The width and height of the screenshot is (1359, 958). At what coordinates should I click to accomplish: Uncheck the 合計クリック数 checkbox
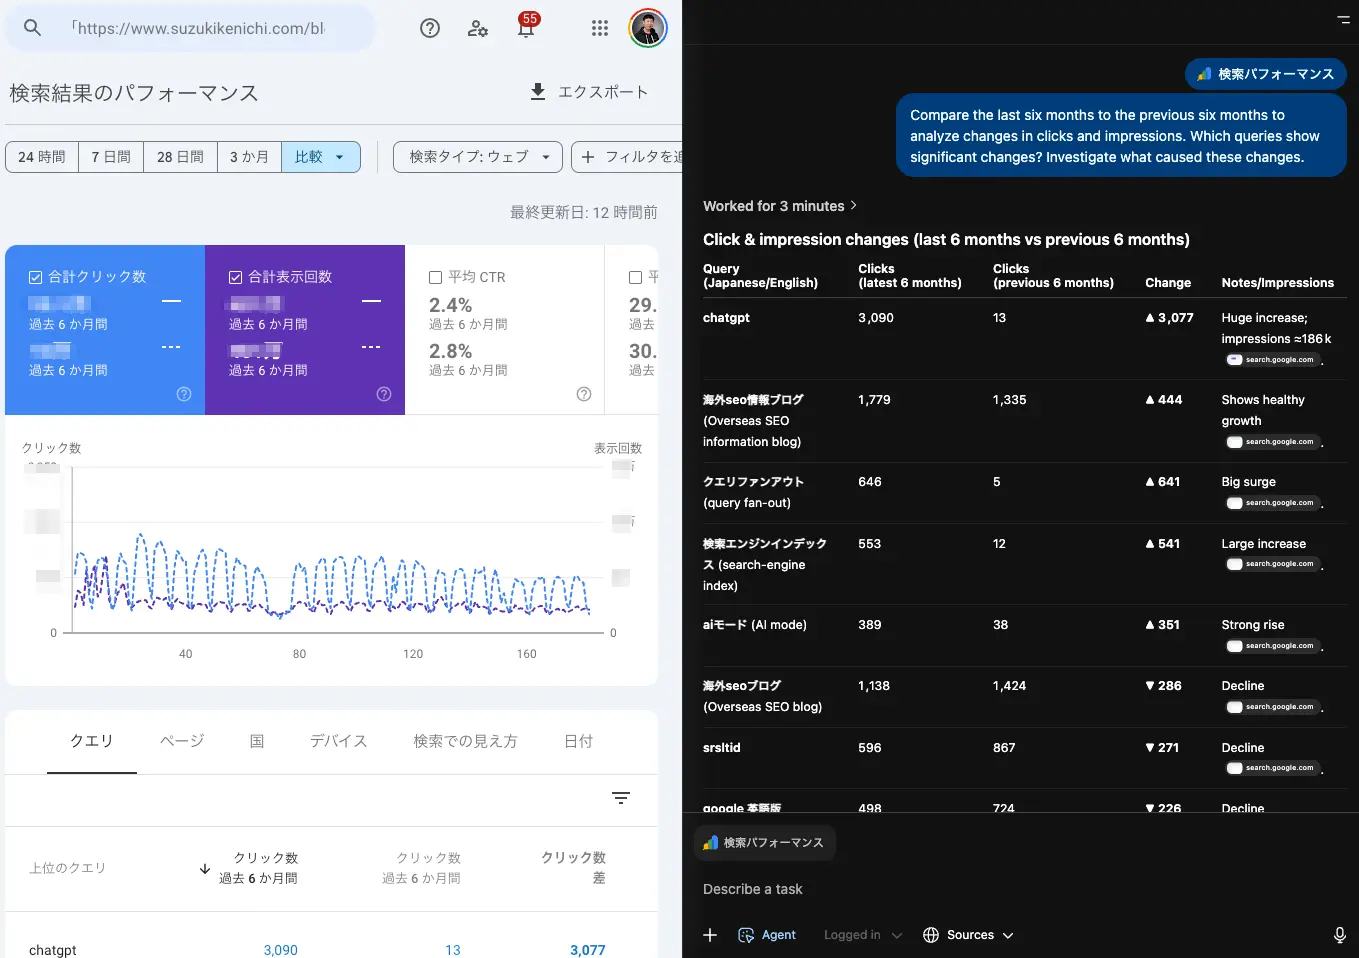[x=36, y=277]
